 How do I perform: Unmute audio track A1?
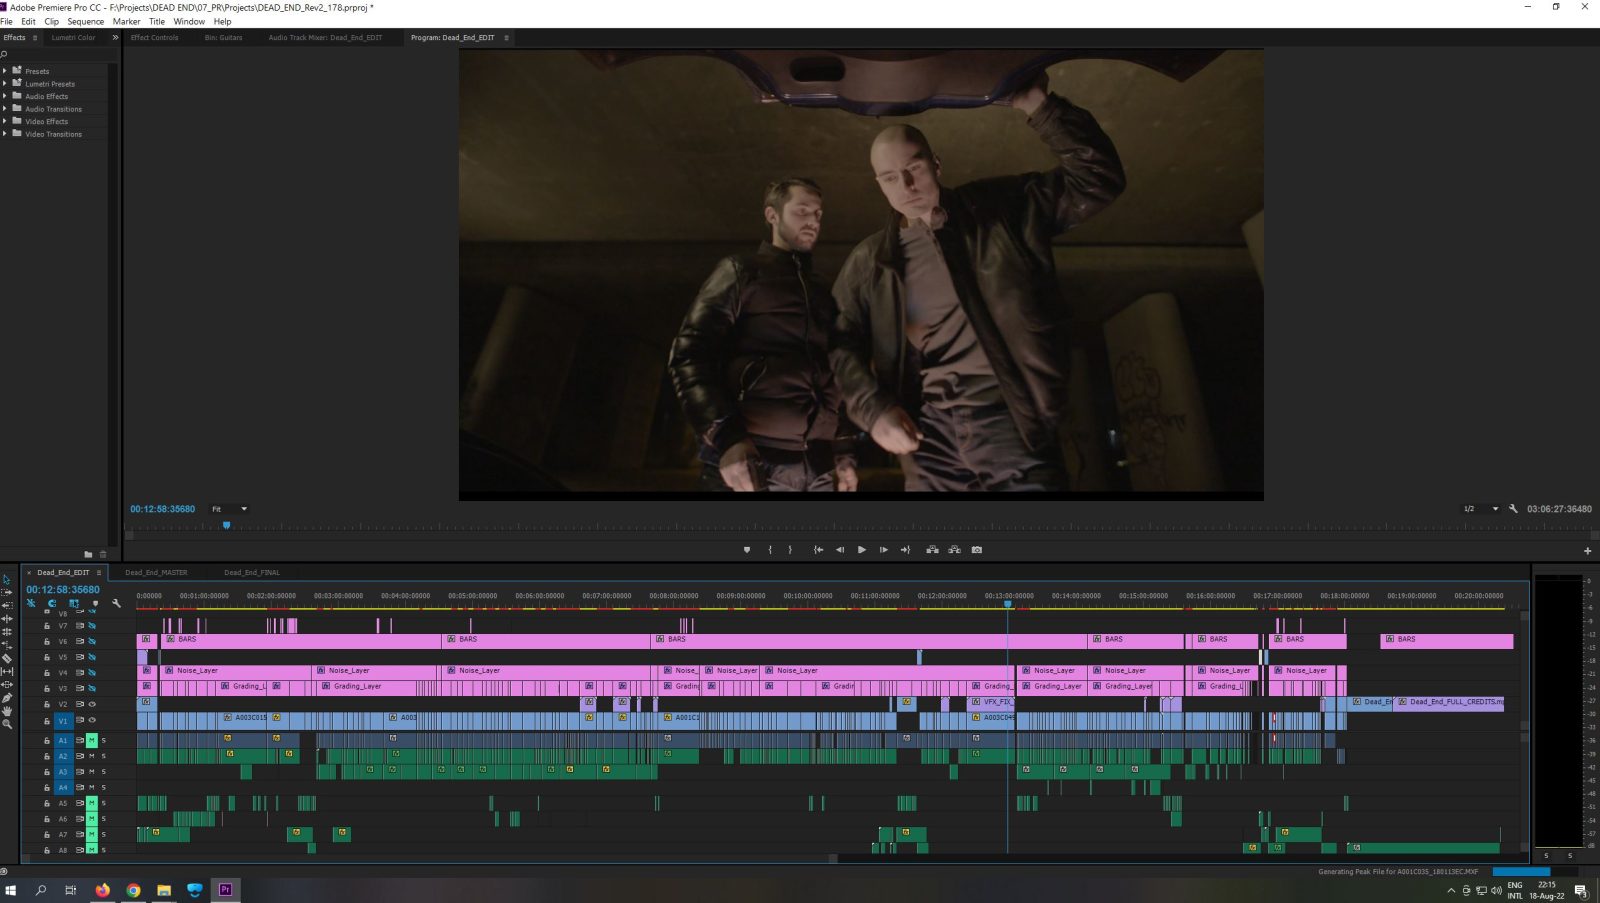coord(92,740)
